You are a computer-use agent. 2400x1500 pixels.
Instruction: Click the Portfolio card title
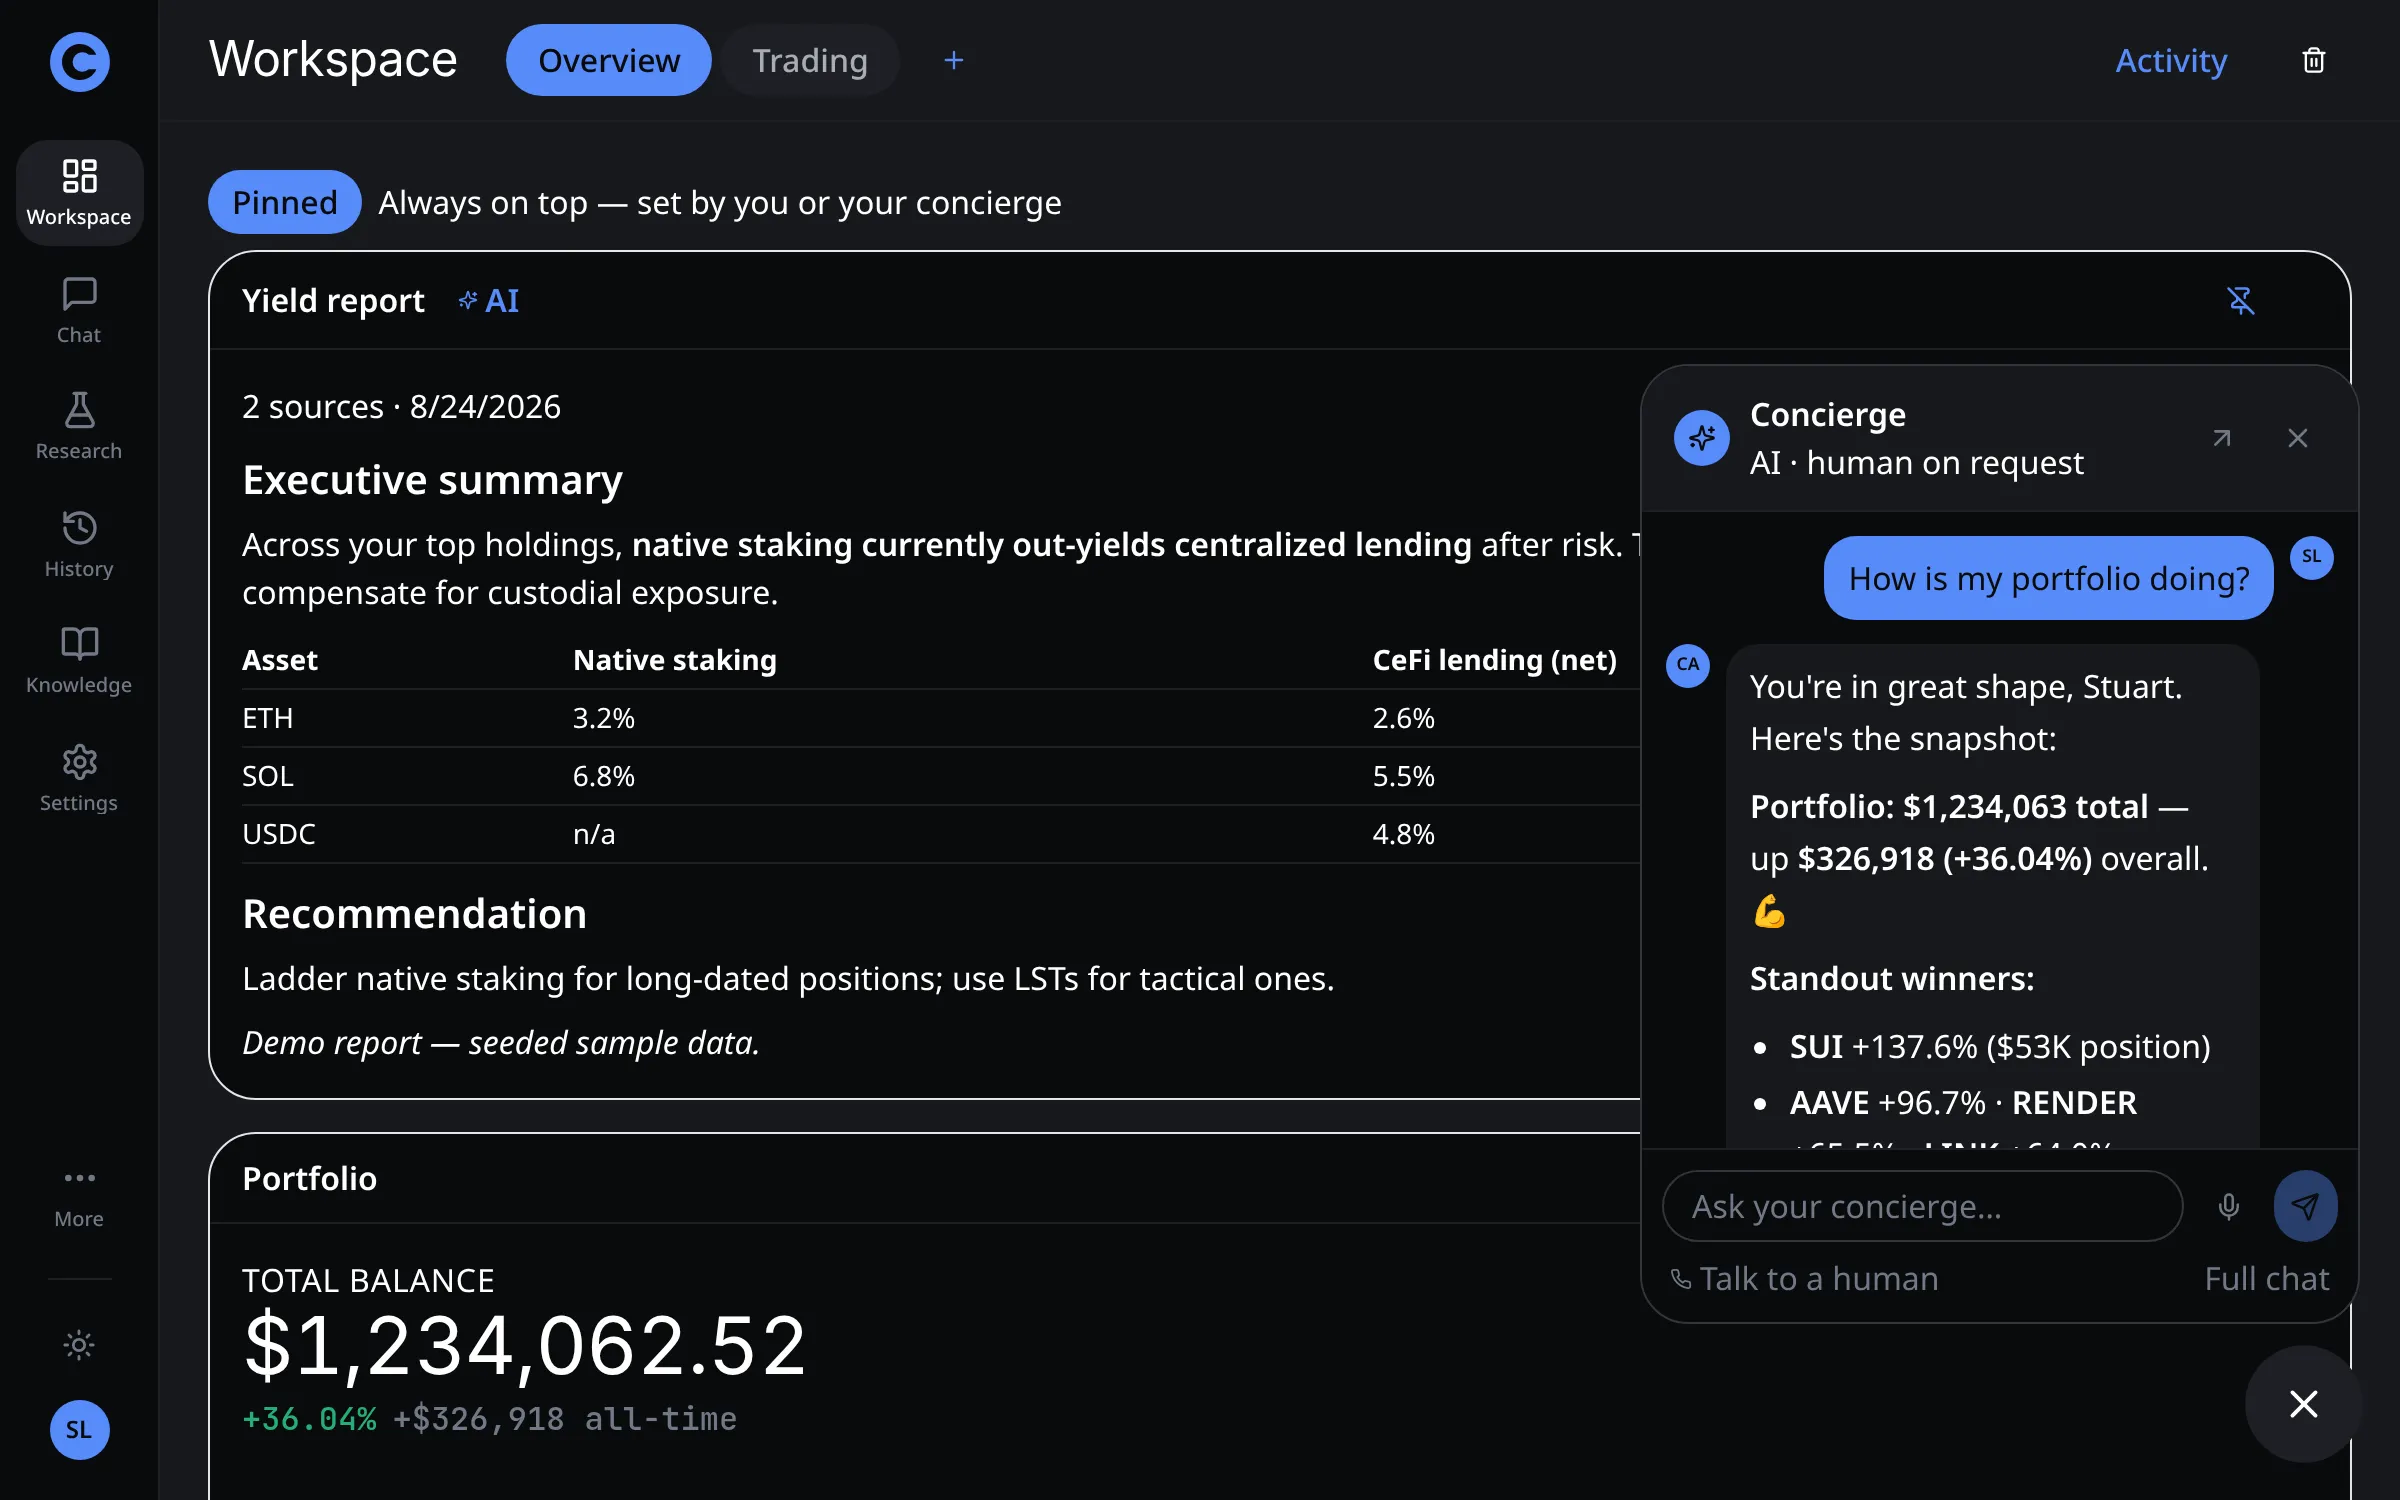pos(310,1178)
